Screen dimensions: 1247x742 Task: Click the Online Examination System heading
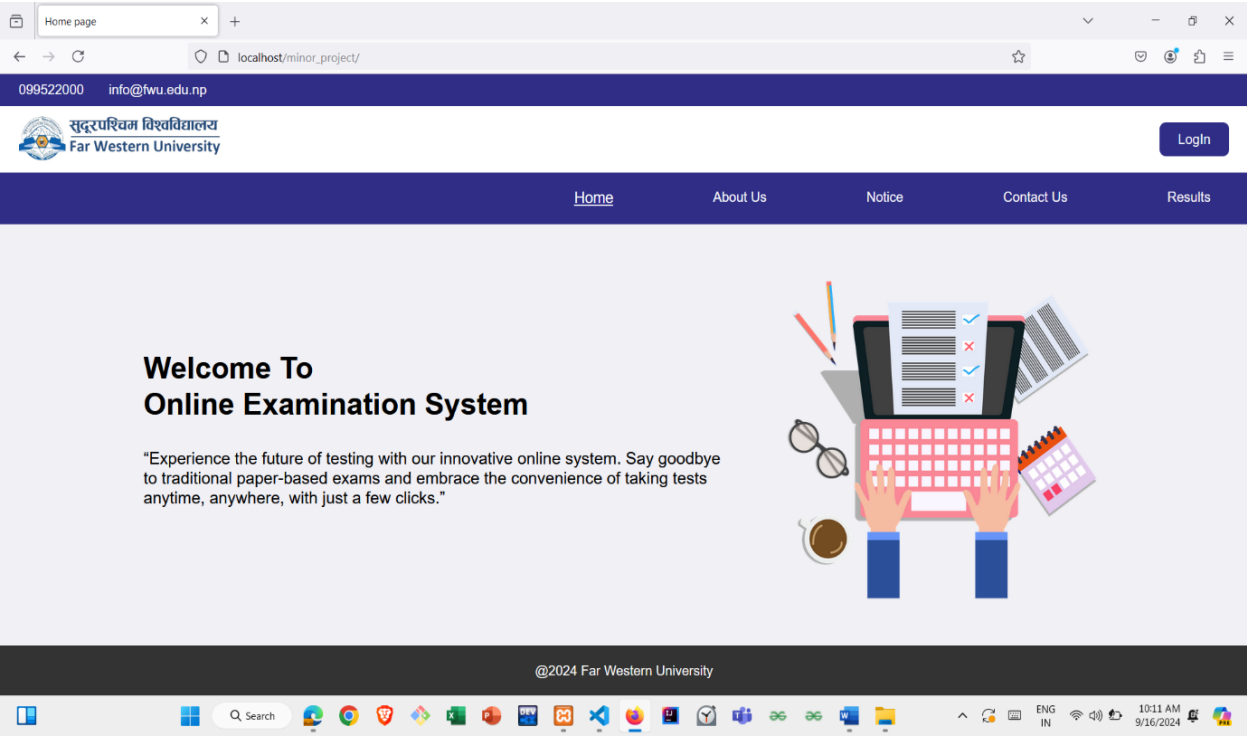pos(335,404)
